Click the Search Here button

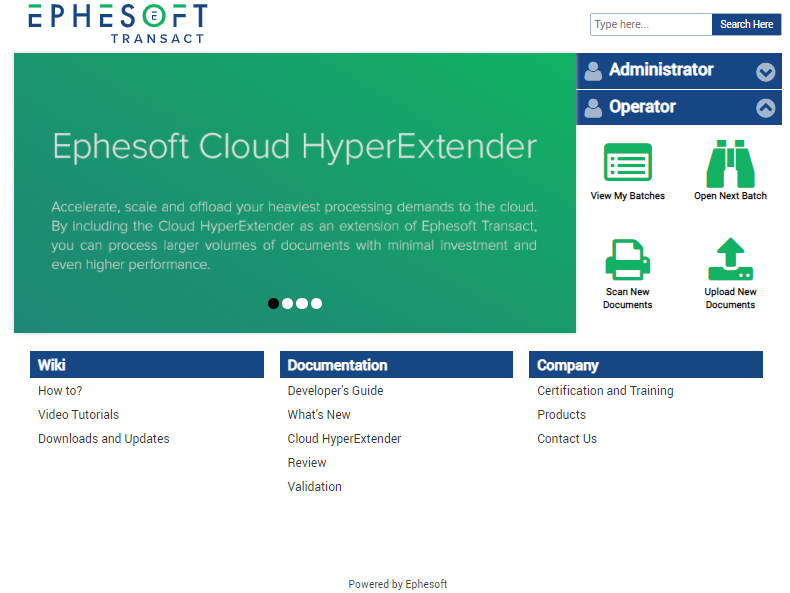pyautogui.click(x=746, y=24)
